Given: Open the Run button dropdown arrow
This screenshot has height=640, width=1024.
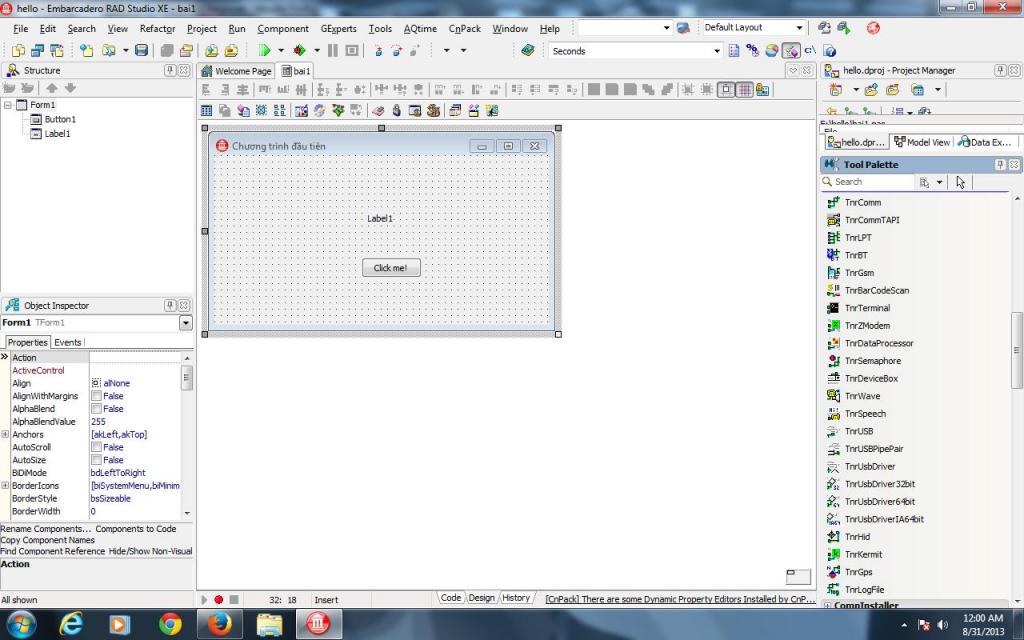Looking at the screenshot, I should (281, 50).
